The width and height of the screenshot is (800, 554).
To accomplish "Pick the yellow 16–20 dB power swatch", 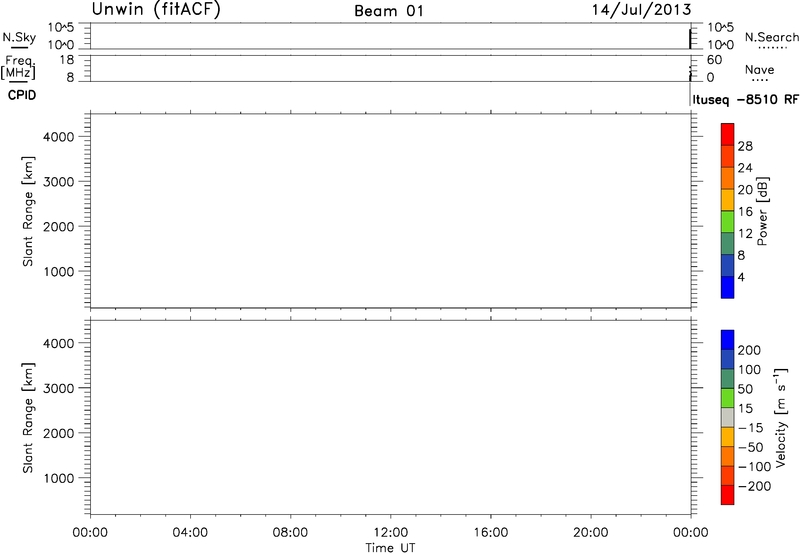I will click(728, 200).
